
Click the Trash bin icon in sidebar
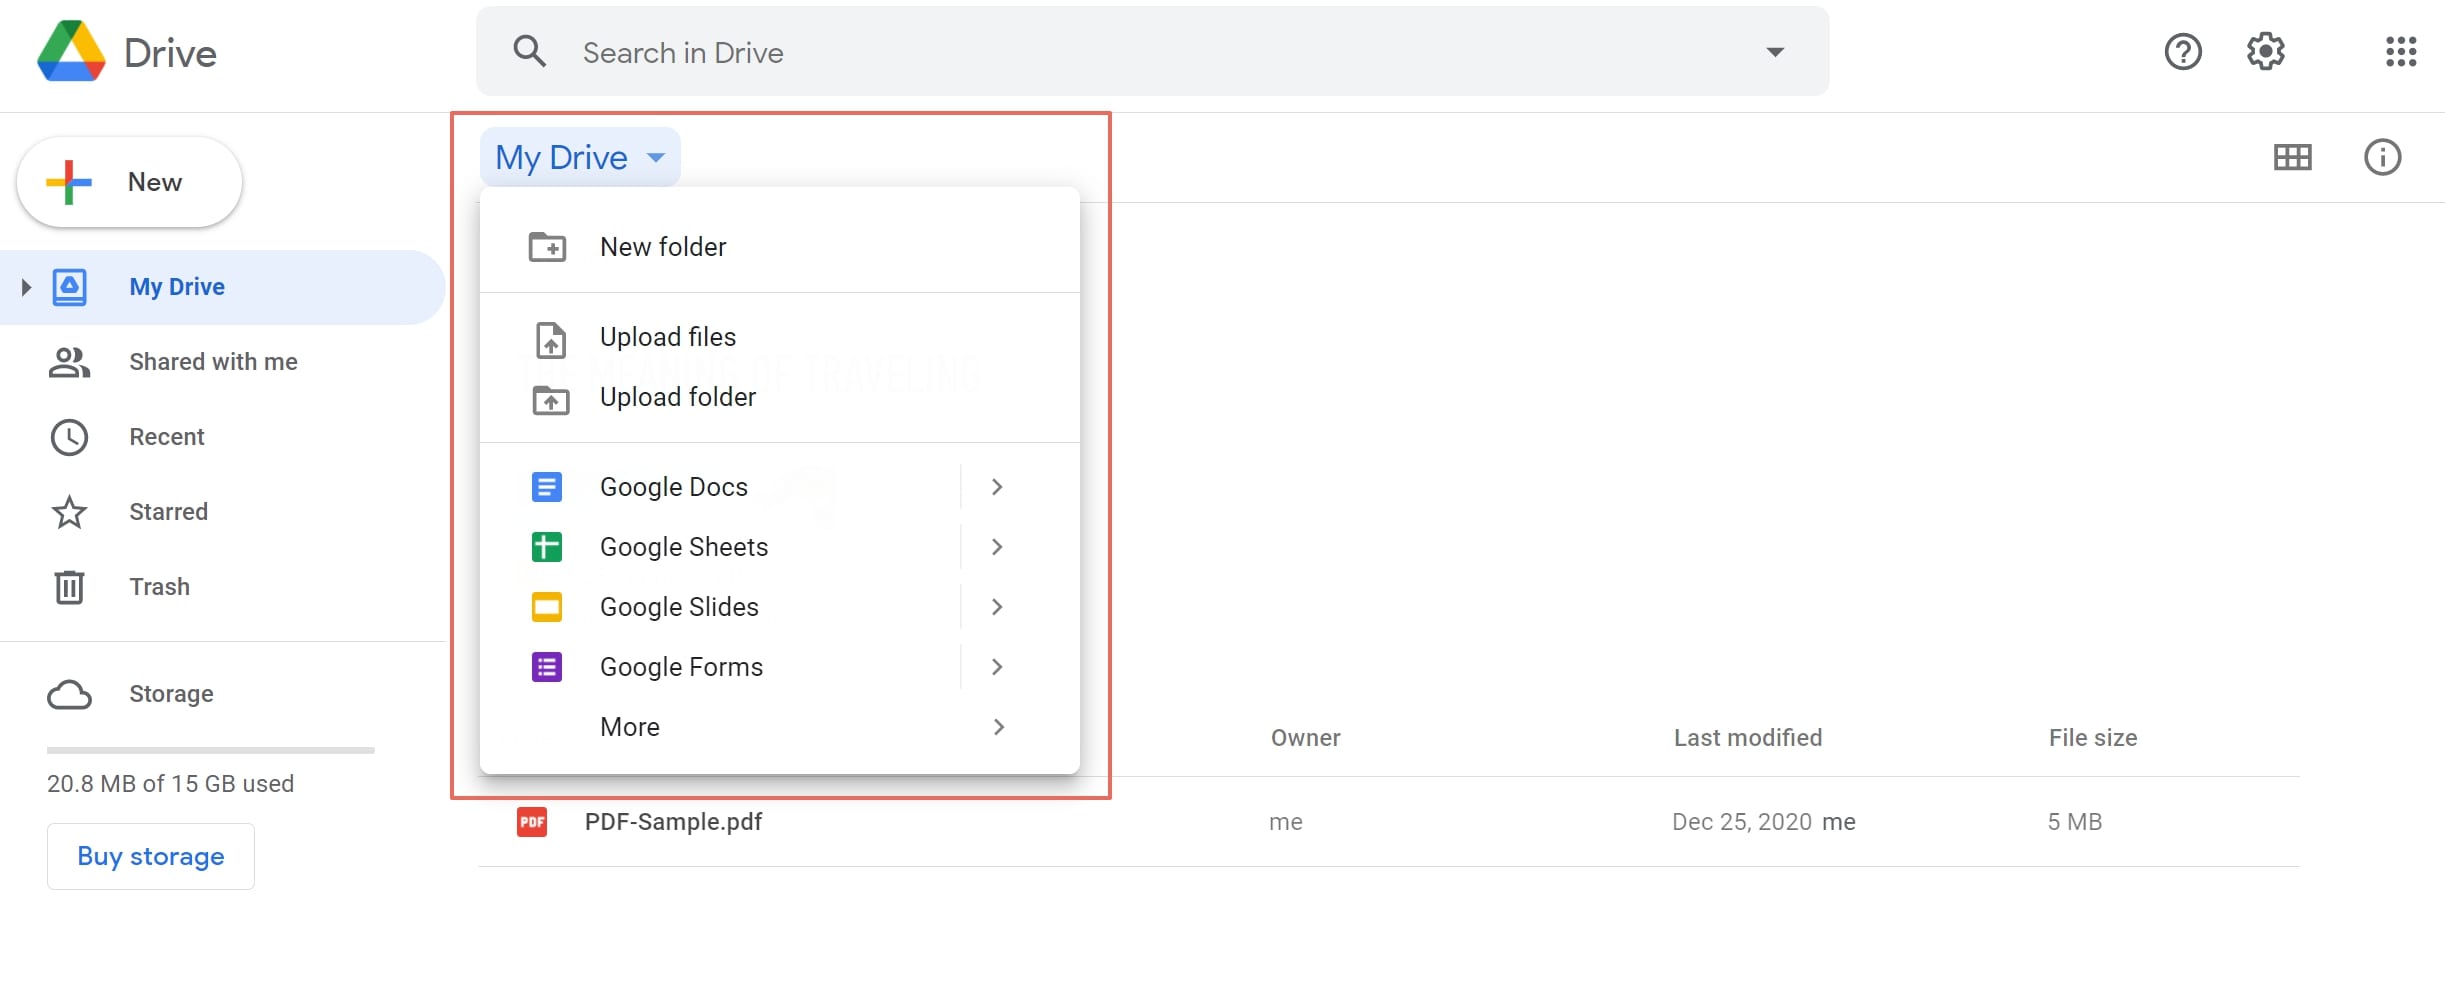[x=69, y=587]
